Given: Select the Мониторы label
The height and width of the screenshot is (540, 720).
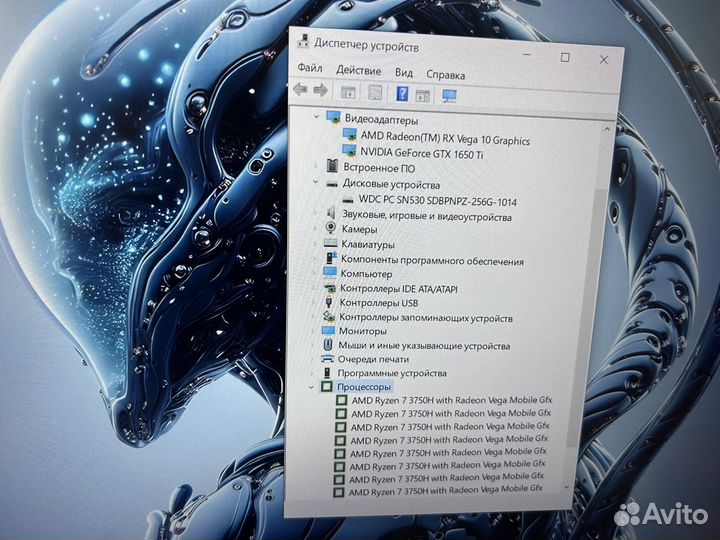Looking at the screenshot, I should [363, 331].
